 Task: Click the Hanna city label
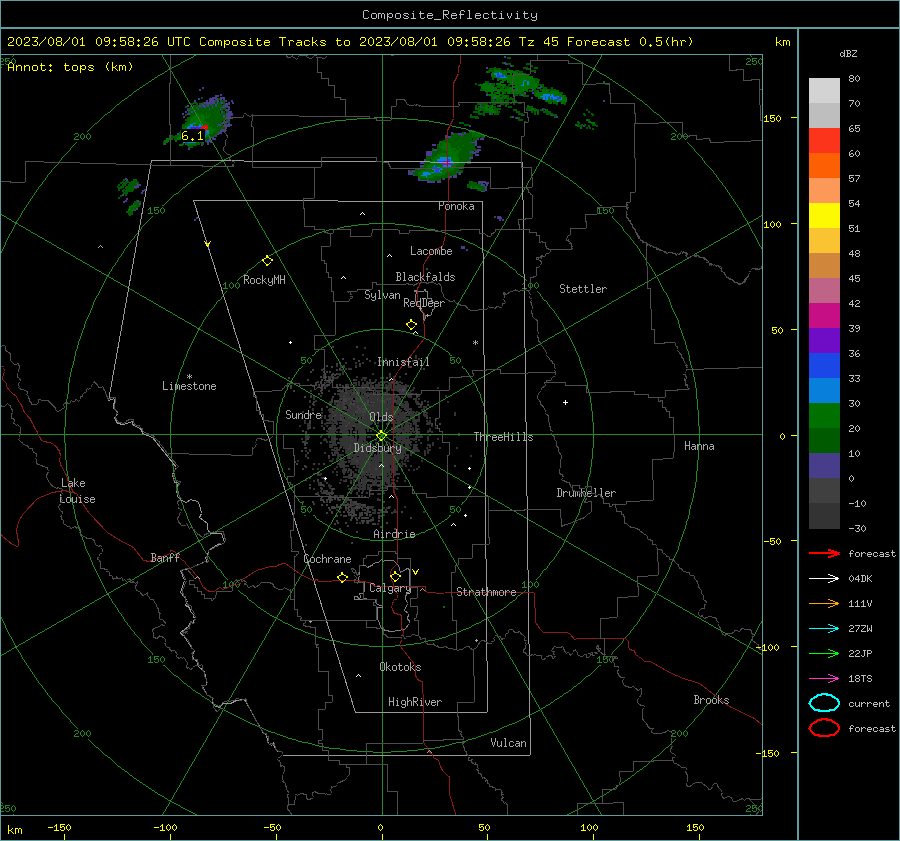699,446
